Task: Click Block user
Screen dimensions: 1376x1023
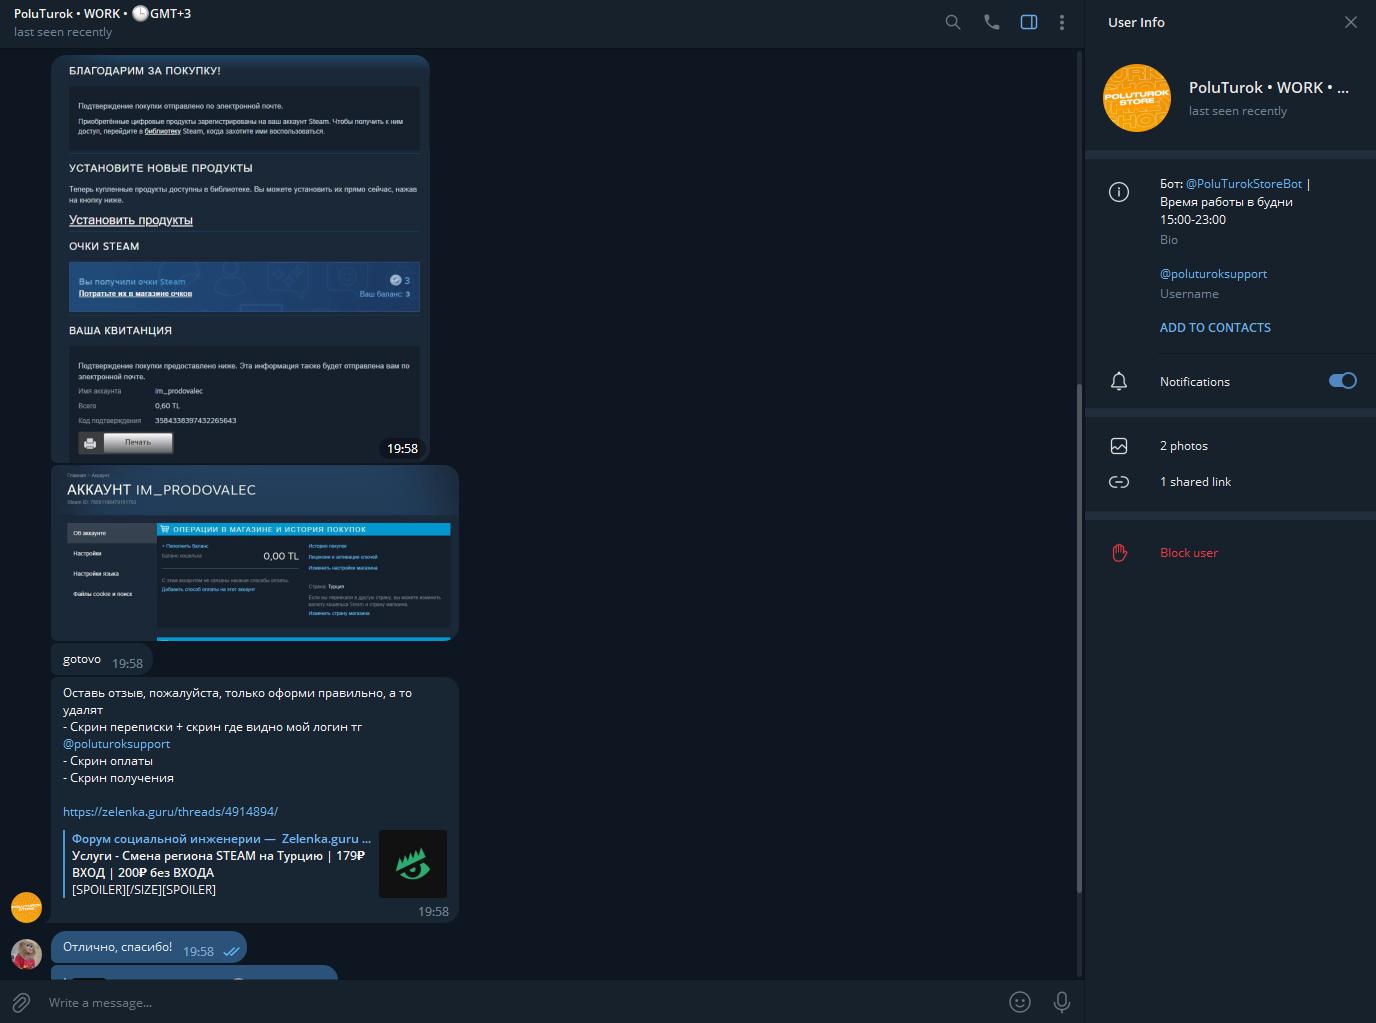Action: tap(1188, 553)
